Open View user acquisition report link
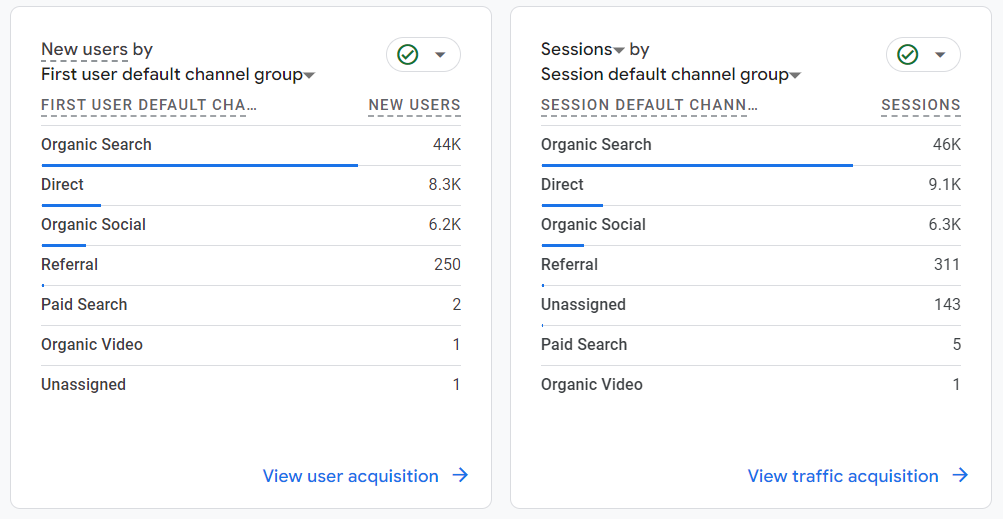 [350, 476]
